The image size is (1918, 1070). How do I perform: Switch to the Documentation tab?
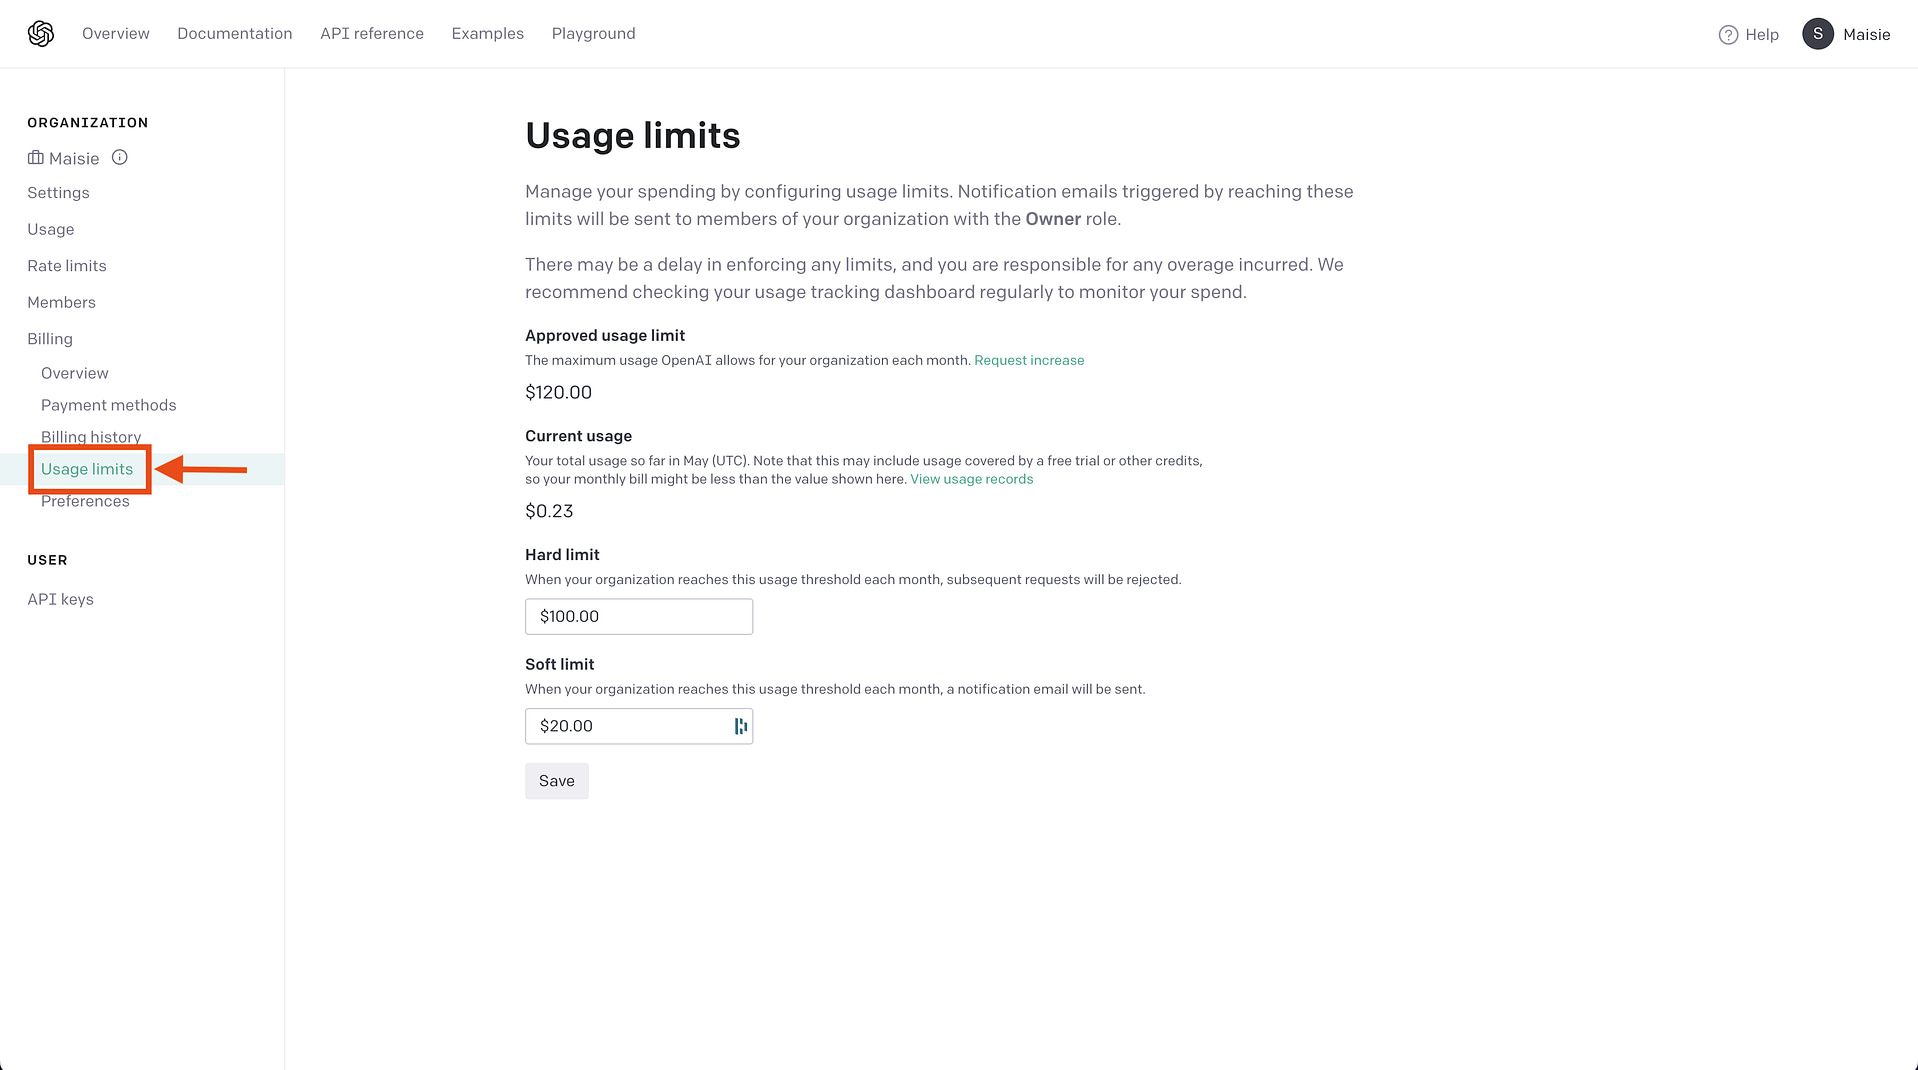tap(234, 33)
